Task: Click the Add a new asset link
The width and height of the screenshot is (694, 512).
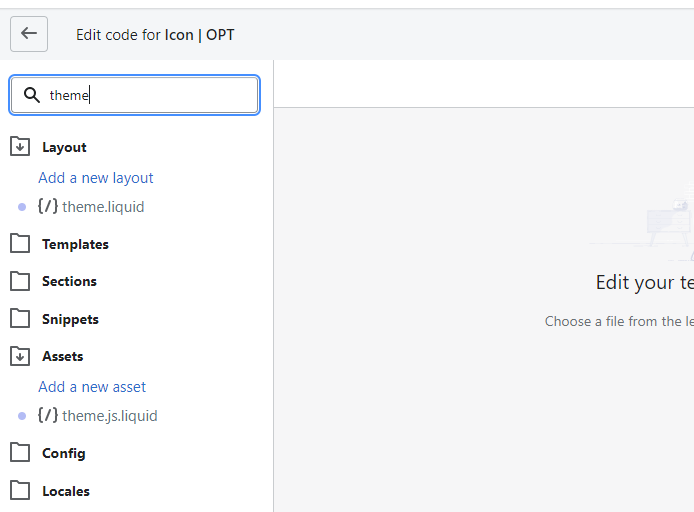Action: pyautogui.click(x=92, y=387)
